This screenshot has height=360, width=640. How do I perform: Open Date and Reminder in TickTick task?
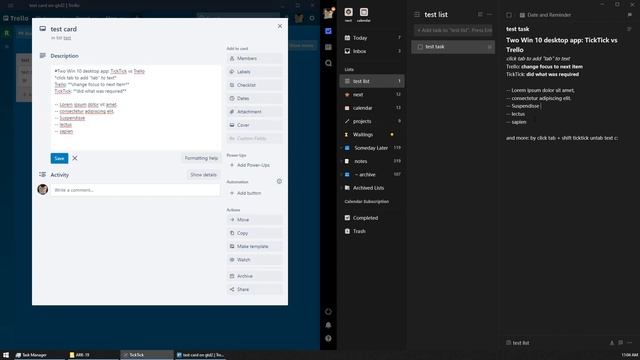coord(545,15)
